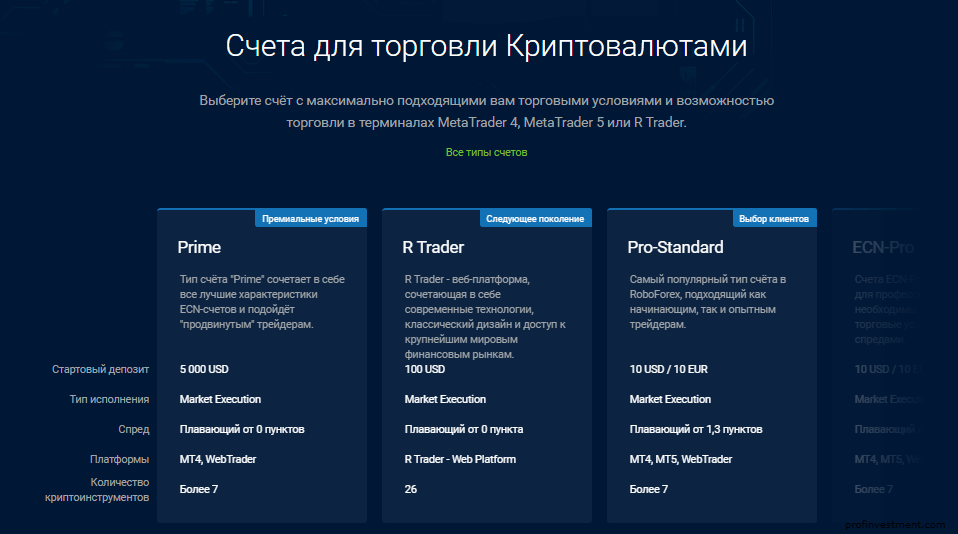Select the Prime account card title

[x=199, y=247]
